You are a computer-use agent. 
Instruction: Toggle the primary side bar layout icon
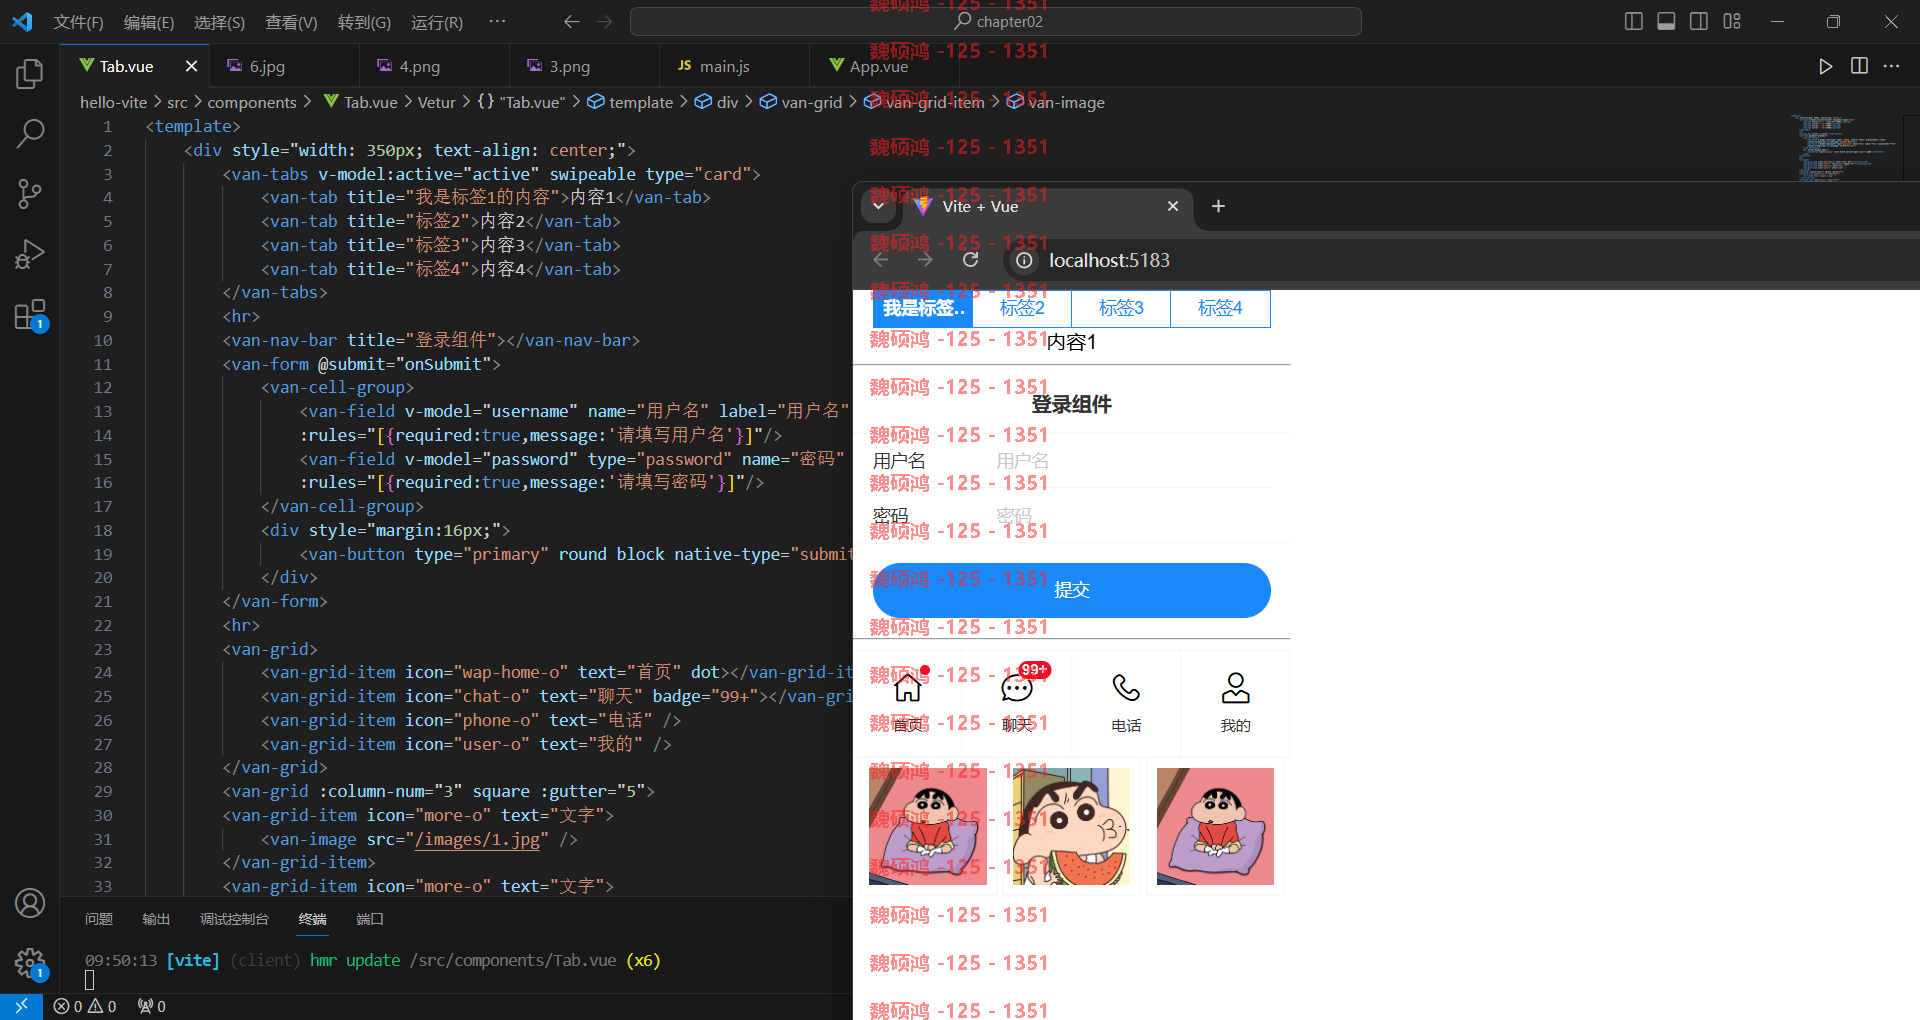click(x=1634, y=21)
